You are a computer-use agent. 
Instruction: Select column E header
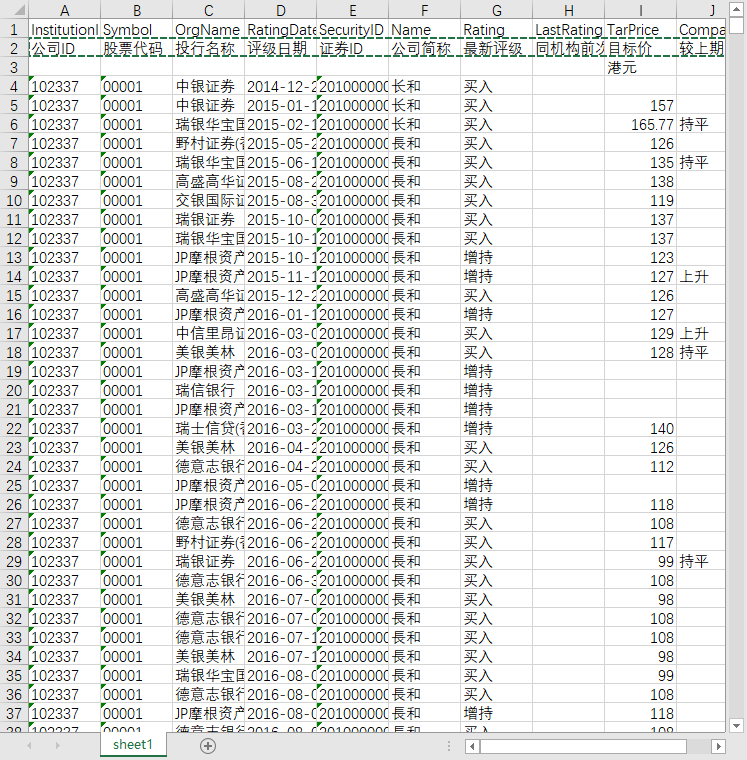click(352, 10)
